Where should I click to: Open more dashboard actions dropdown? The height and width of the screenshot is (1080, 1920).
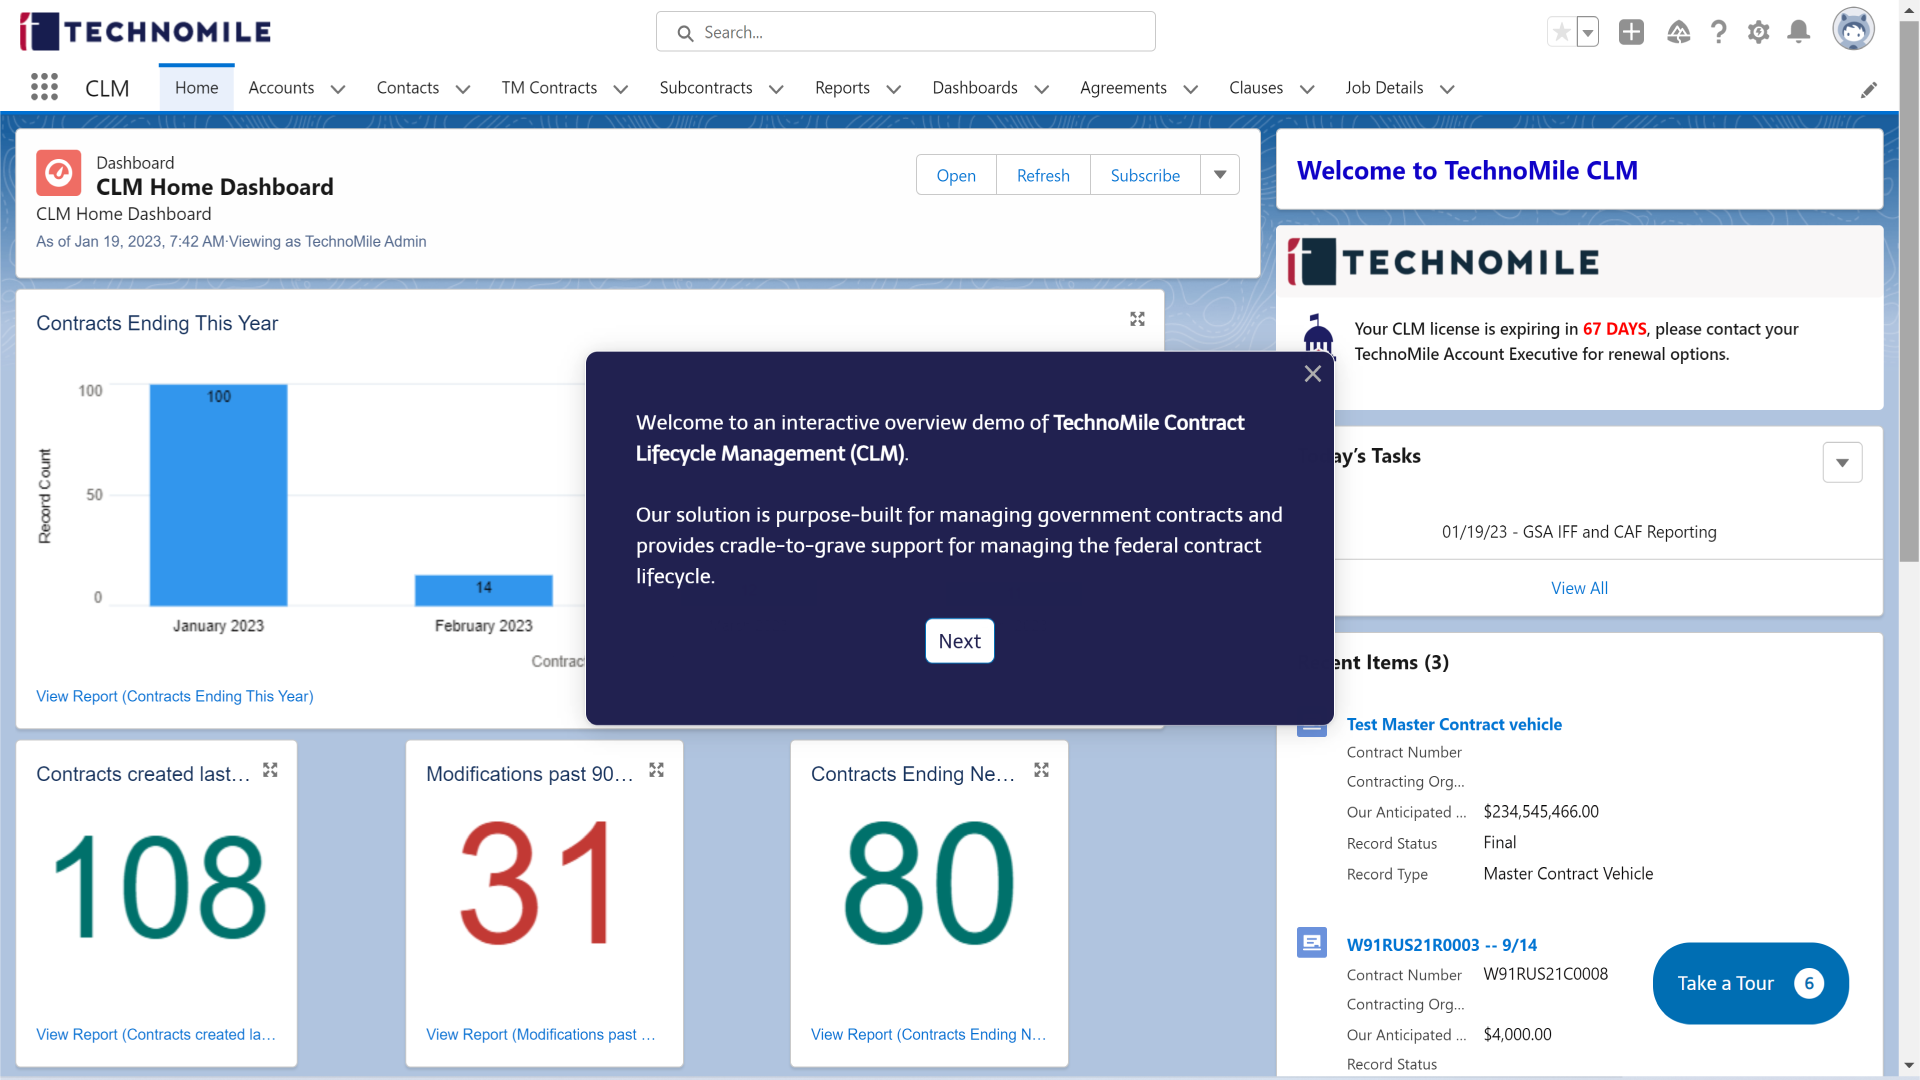[x=1220, y=175]
